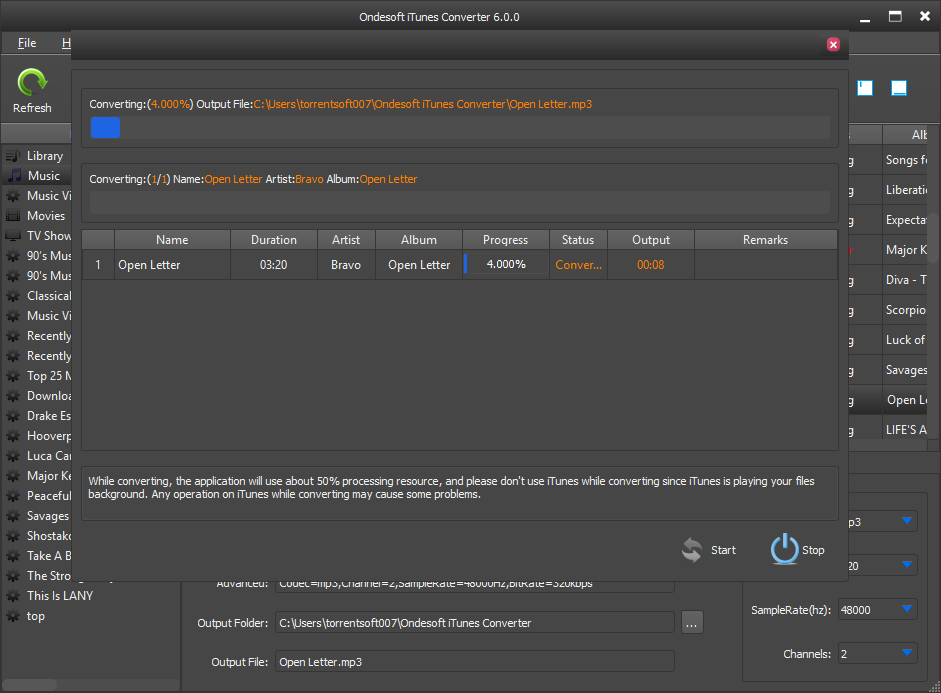Open the File menu
This screenshot has width=941, height=693.
coord(26,43)
